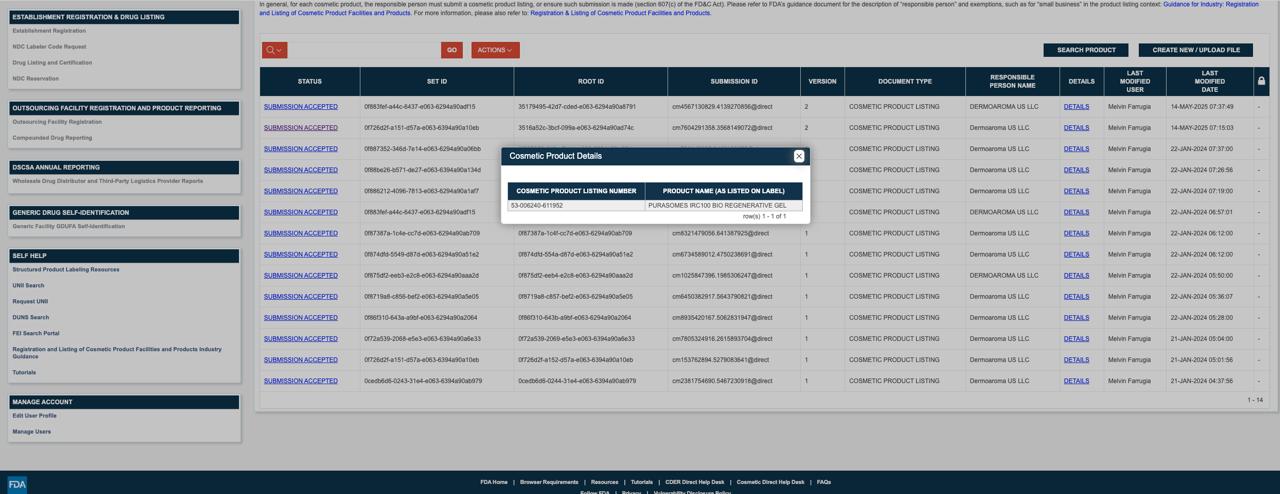Image resolution: width=1280 pixels, height=494 pixels.
Task: Open FAQs footer link
Action: pyautogui.click(x=824, y=482)
